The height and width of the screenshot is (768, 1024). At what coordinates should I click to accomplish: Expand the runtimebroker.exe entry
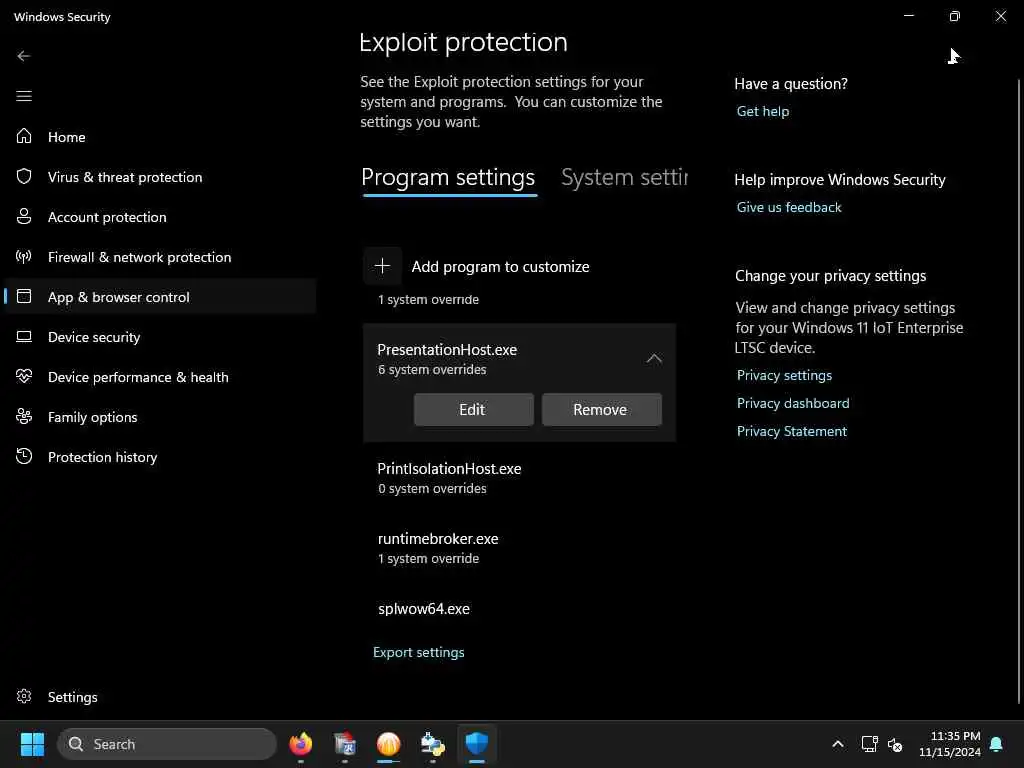pyautogui.click(x=519, y=548)
